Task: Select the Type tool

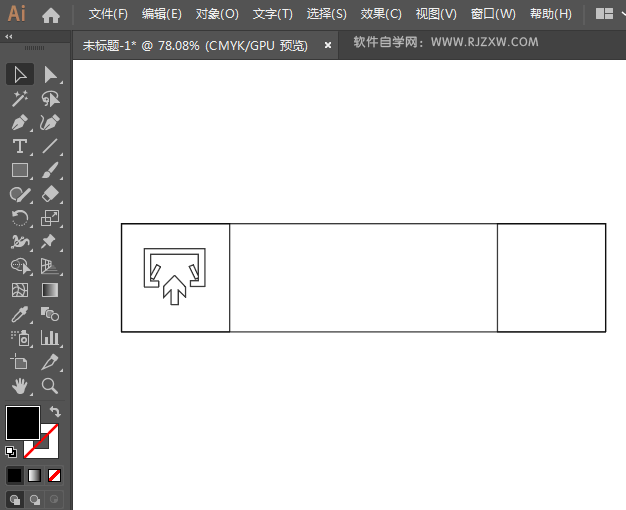Action: click(x=20, y=146)
